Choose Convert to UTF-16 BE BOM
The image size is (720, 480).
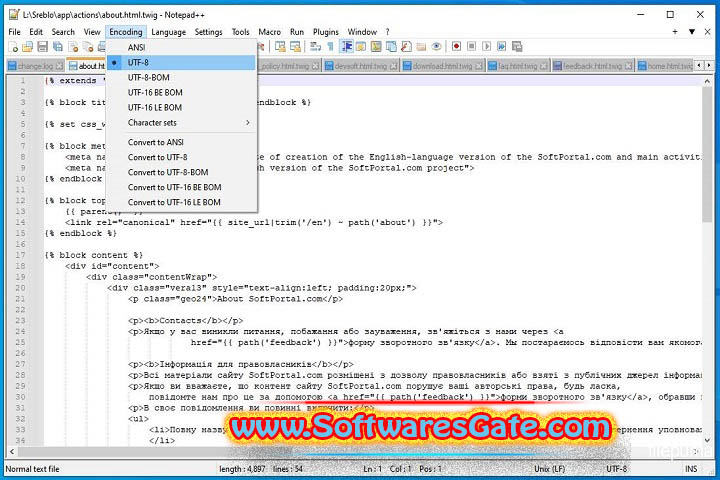181,187
